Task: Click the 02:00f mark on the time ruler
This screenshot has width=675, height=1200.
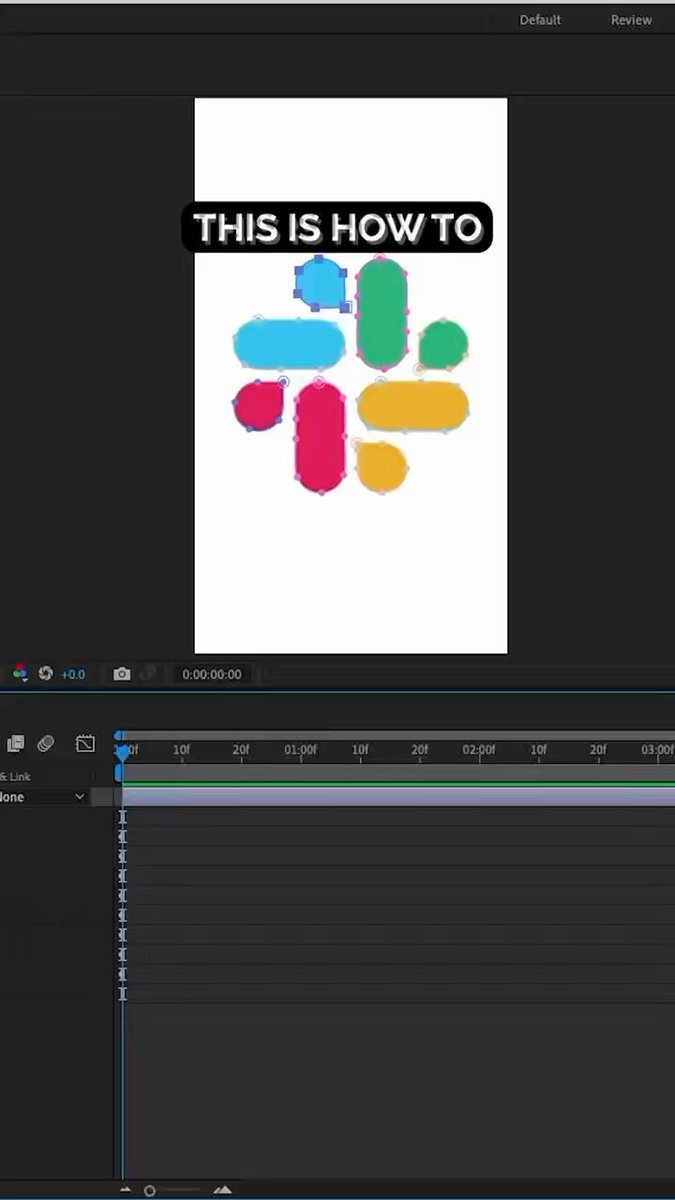Action: point(479,749)
